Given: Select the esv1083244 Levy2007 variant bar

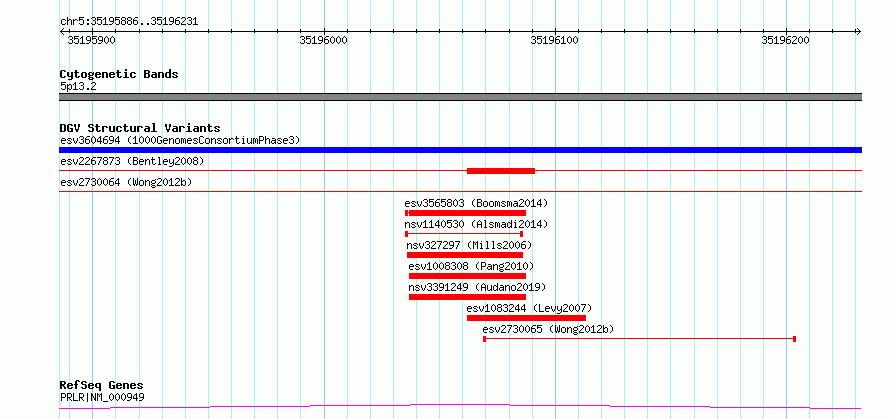Looking at the screenshot, I should click(x=526, y=318).
